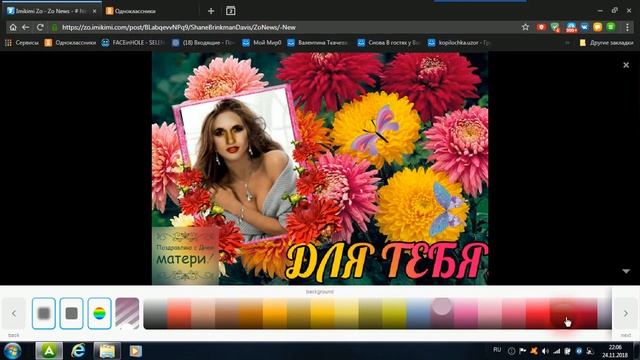
Task: Open the Мой Мир bookmark
Action: click(x=262, y=42)
